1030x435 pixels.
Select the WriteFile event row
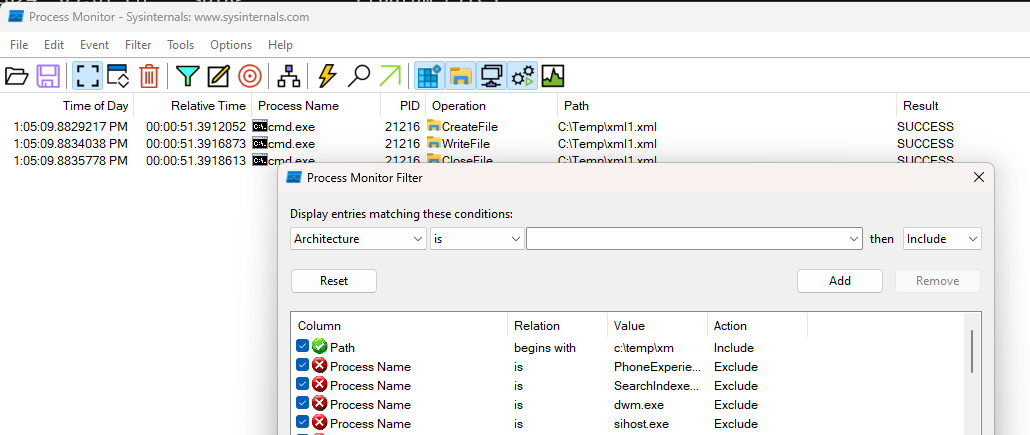(515, 144)
